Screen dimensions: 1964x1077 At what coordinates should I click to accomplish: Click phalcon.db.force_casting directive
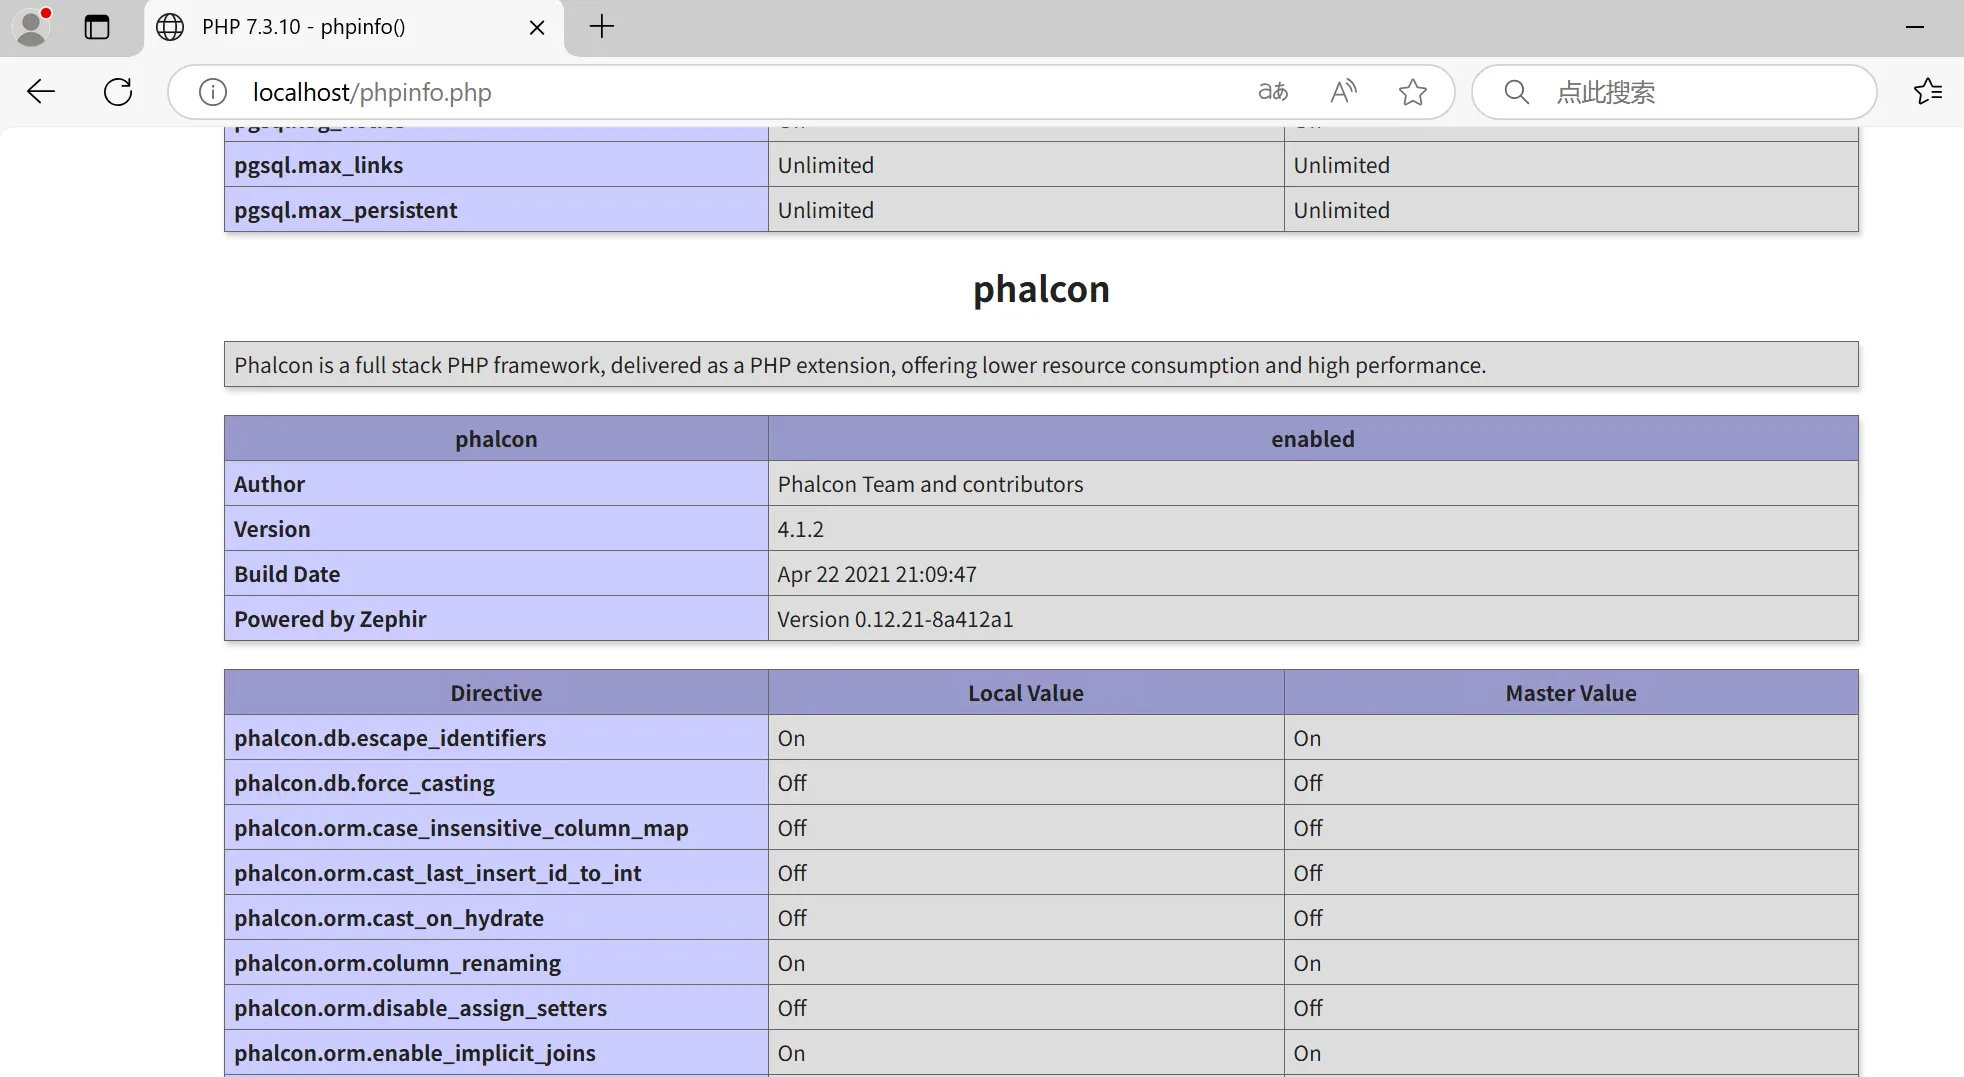(364, 783)
